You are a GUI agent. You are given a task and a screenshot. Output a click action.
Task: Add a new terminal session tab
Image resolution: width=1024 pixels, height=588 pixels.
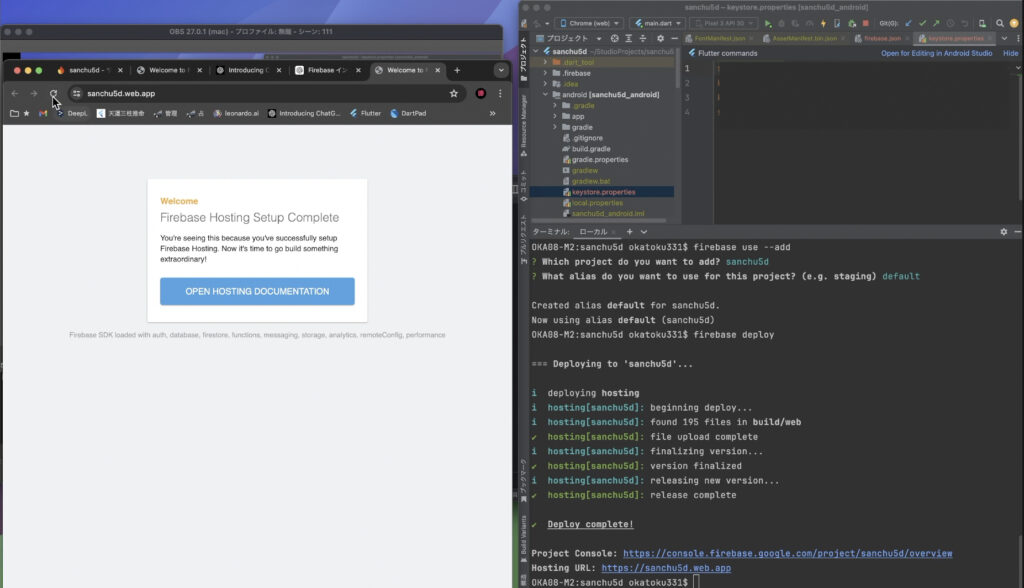pyautogui.click(x=629, y=231)
